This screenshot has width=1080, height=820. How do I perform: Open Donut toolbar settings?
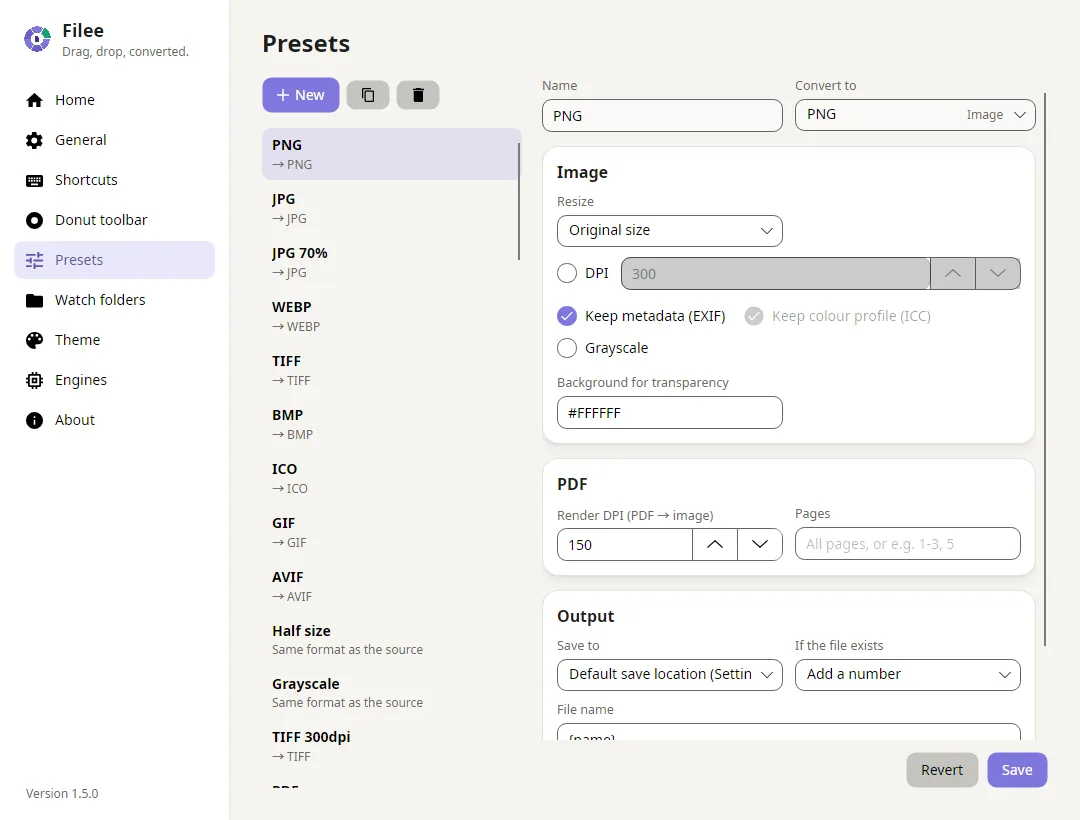(114, 220)
